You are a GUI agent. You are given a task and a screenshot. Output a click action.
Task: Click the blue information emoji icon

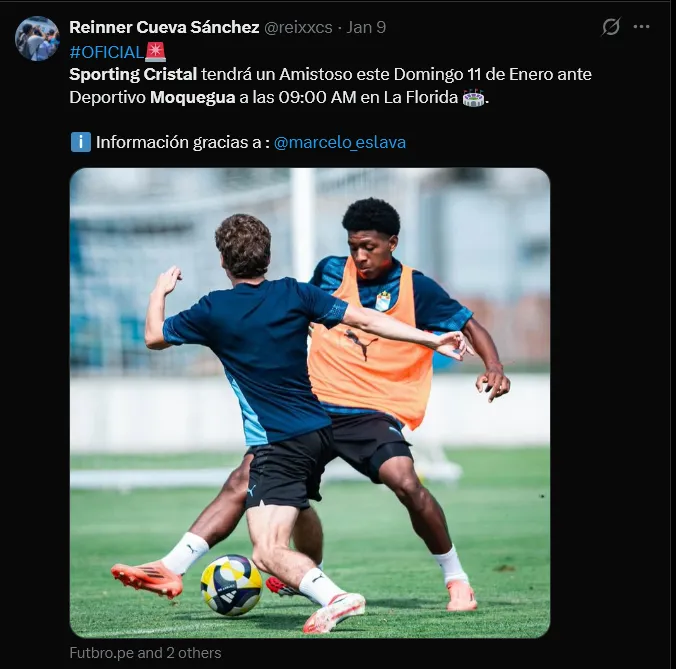81,142
